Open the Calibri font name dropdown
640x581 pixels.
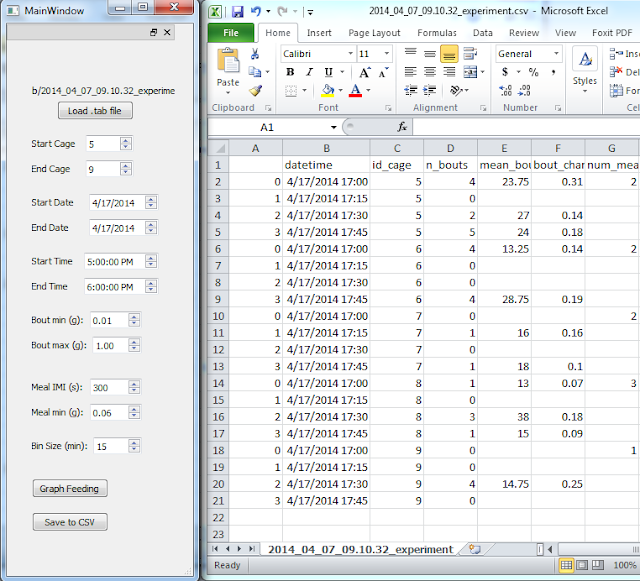(x=350, y=53)
